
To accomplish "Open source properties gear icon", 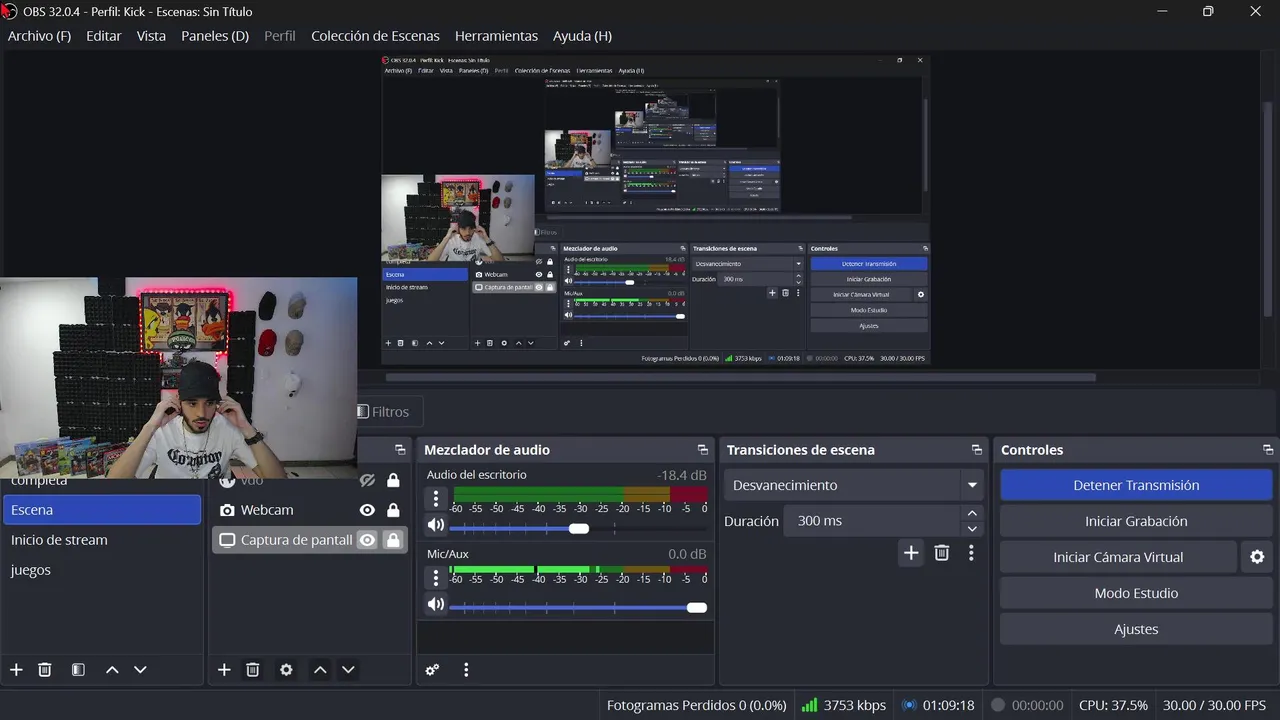I will click(286, 670).
